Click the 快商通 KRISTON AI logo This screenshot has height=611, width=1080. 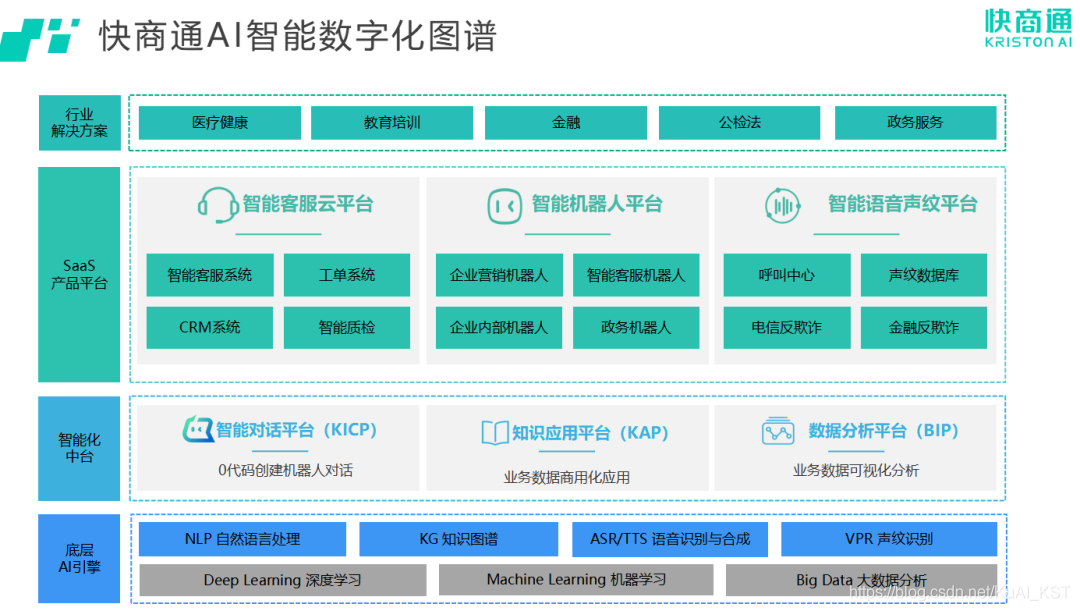[x=1027, y=28]
